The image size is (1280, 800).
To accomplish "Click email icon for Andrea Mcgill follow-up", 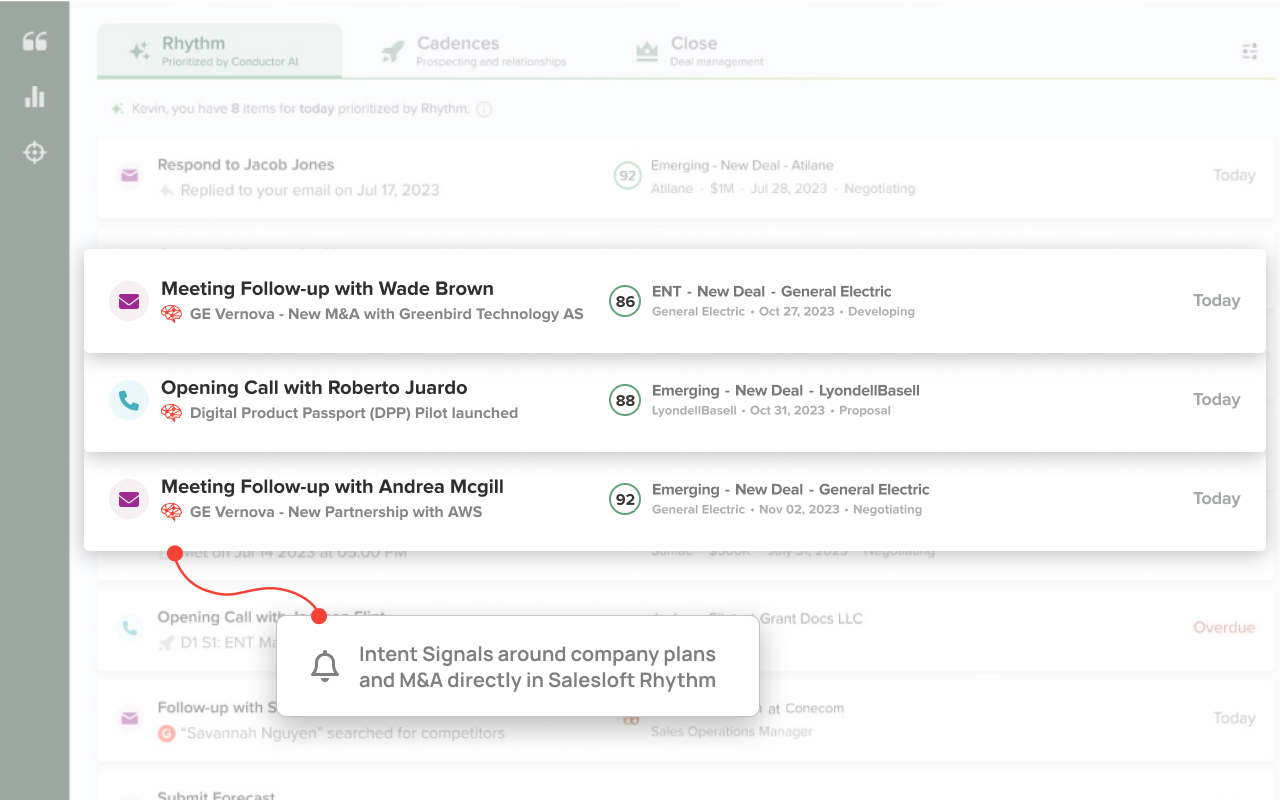I will [x=129, y=499].
